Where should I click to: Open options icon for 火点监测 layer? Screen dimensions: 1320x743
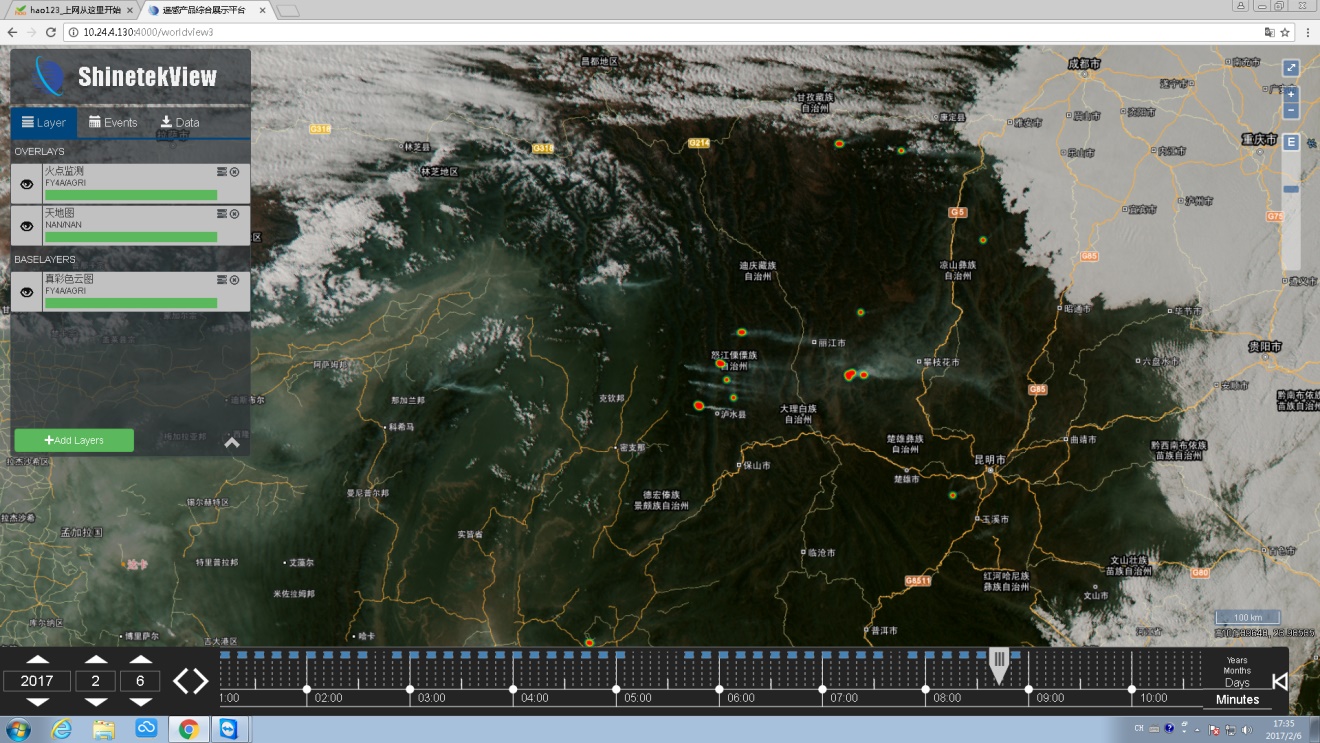click(222, 172)
